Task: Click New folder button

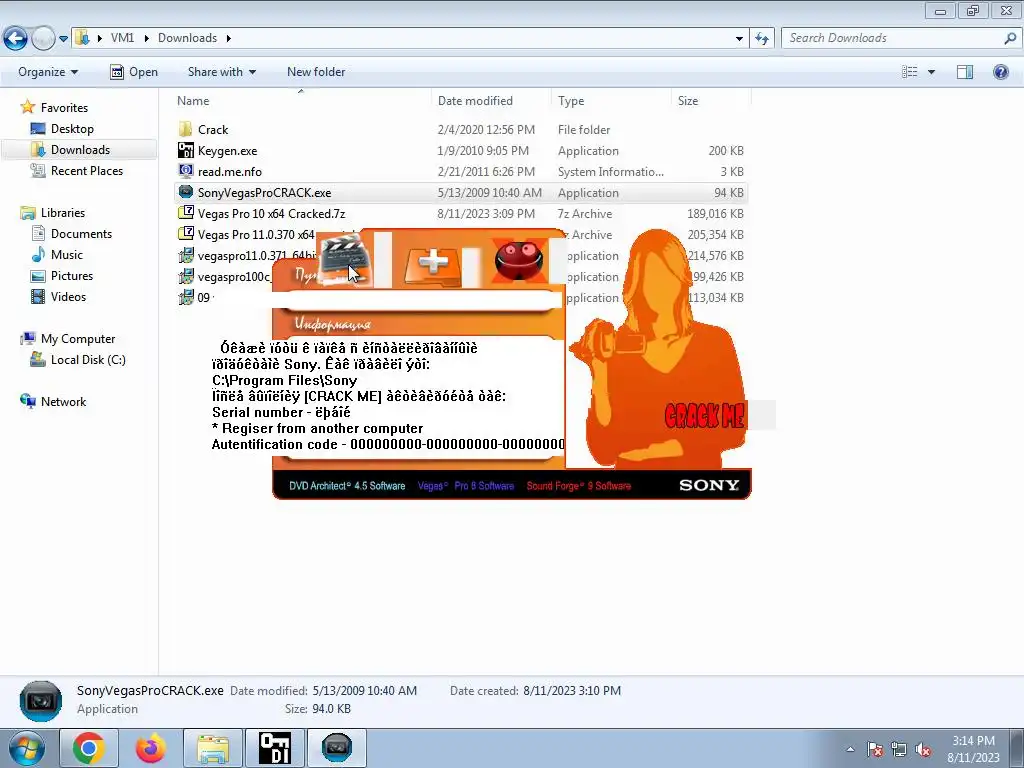Action: click(x=316, y=72)
